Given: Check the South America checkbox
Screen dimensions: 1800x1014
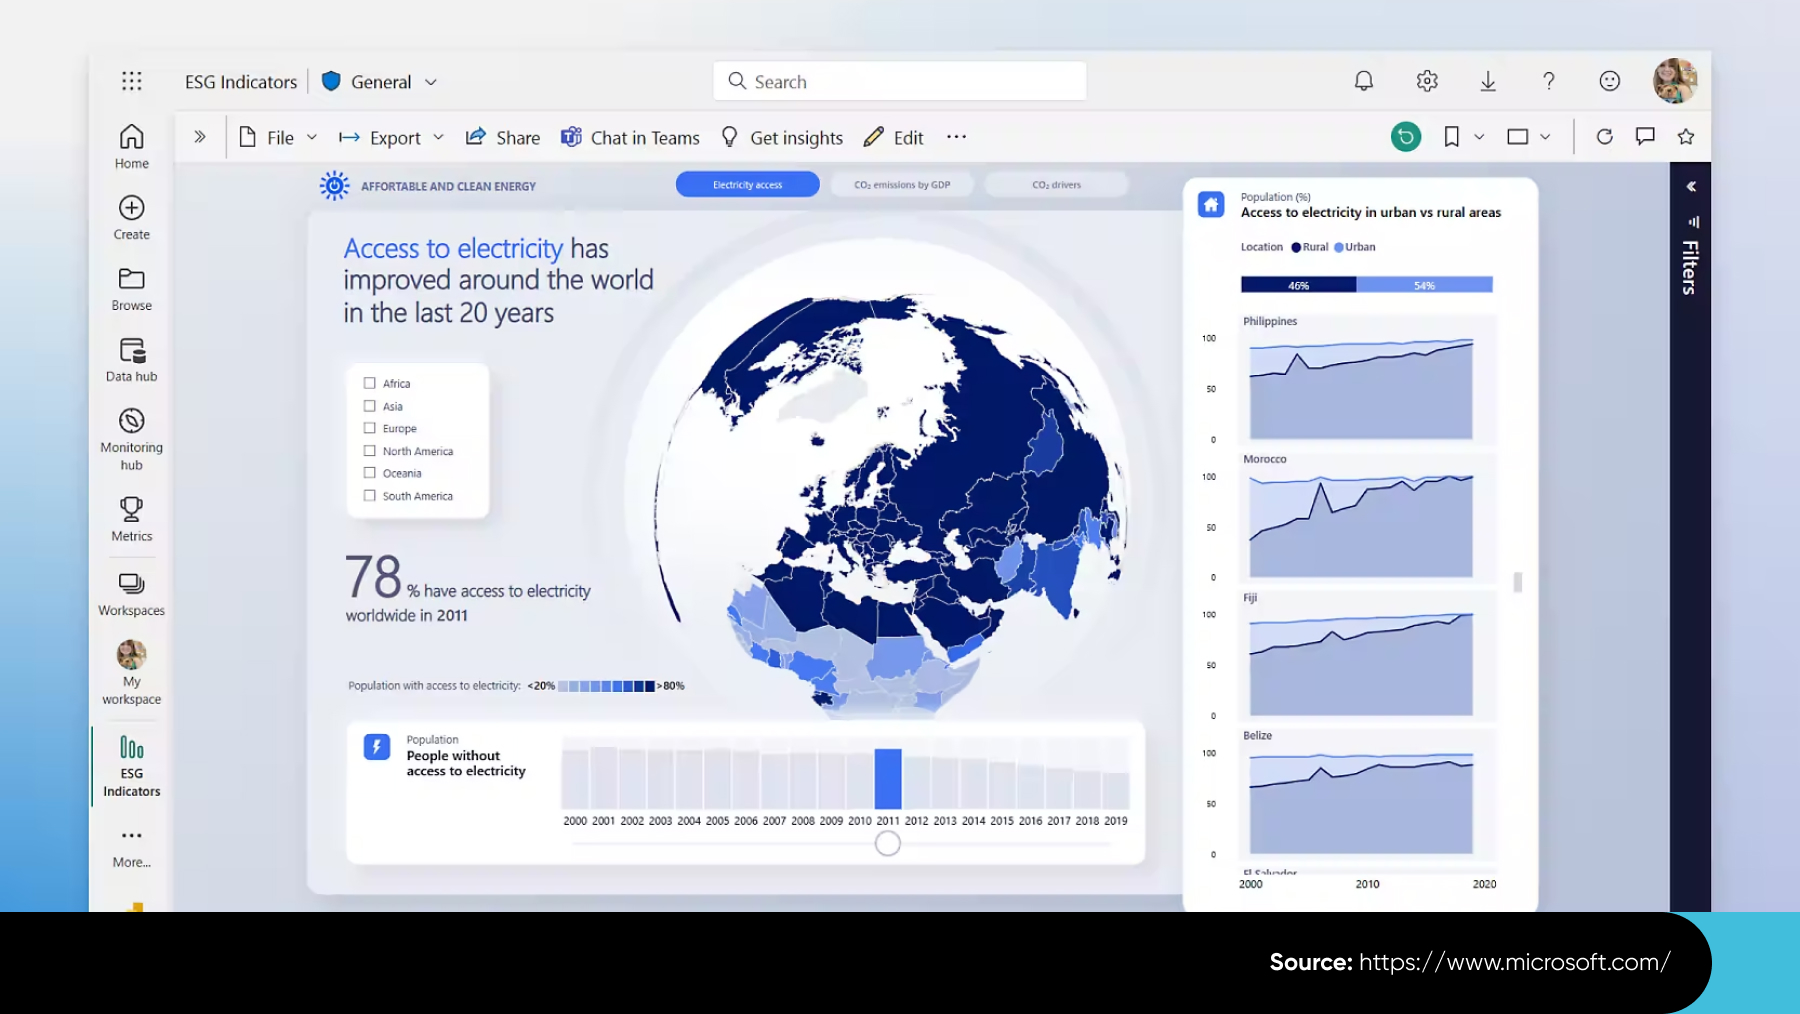Looking at the screenshot, I should pos(369,495).
